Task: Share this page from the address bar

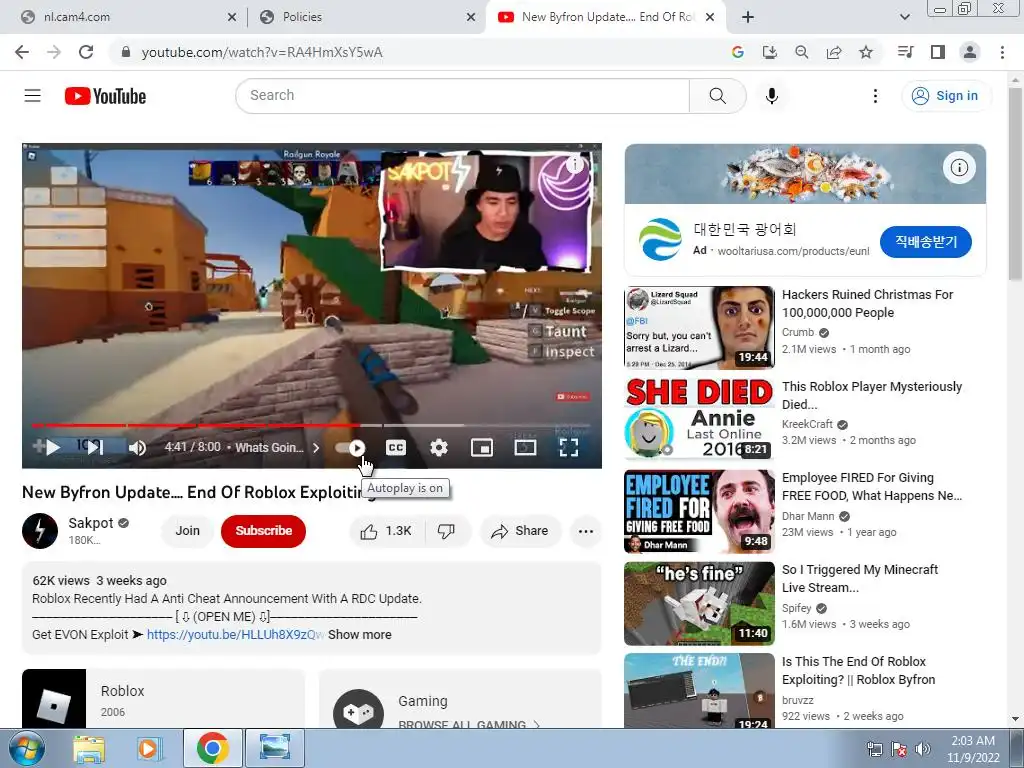Action: pos(834,52)
